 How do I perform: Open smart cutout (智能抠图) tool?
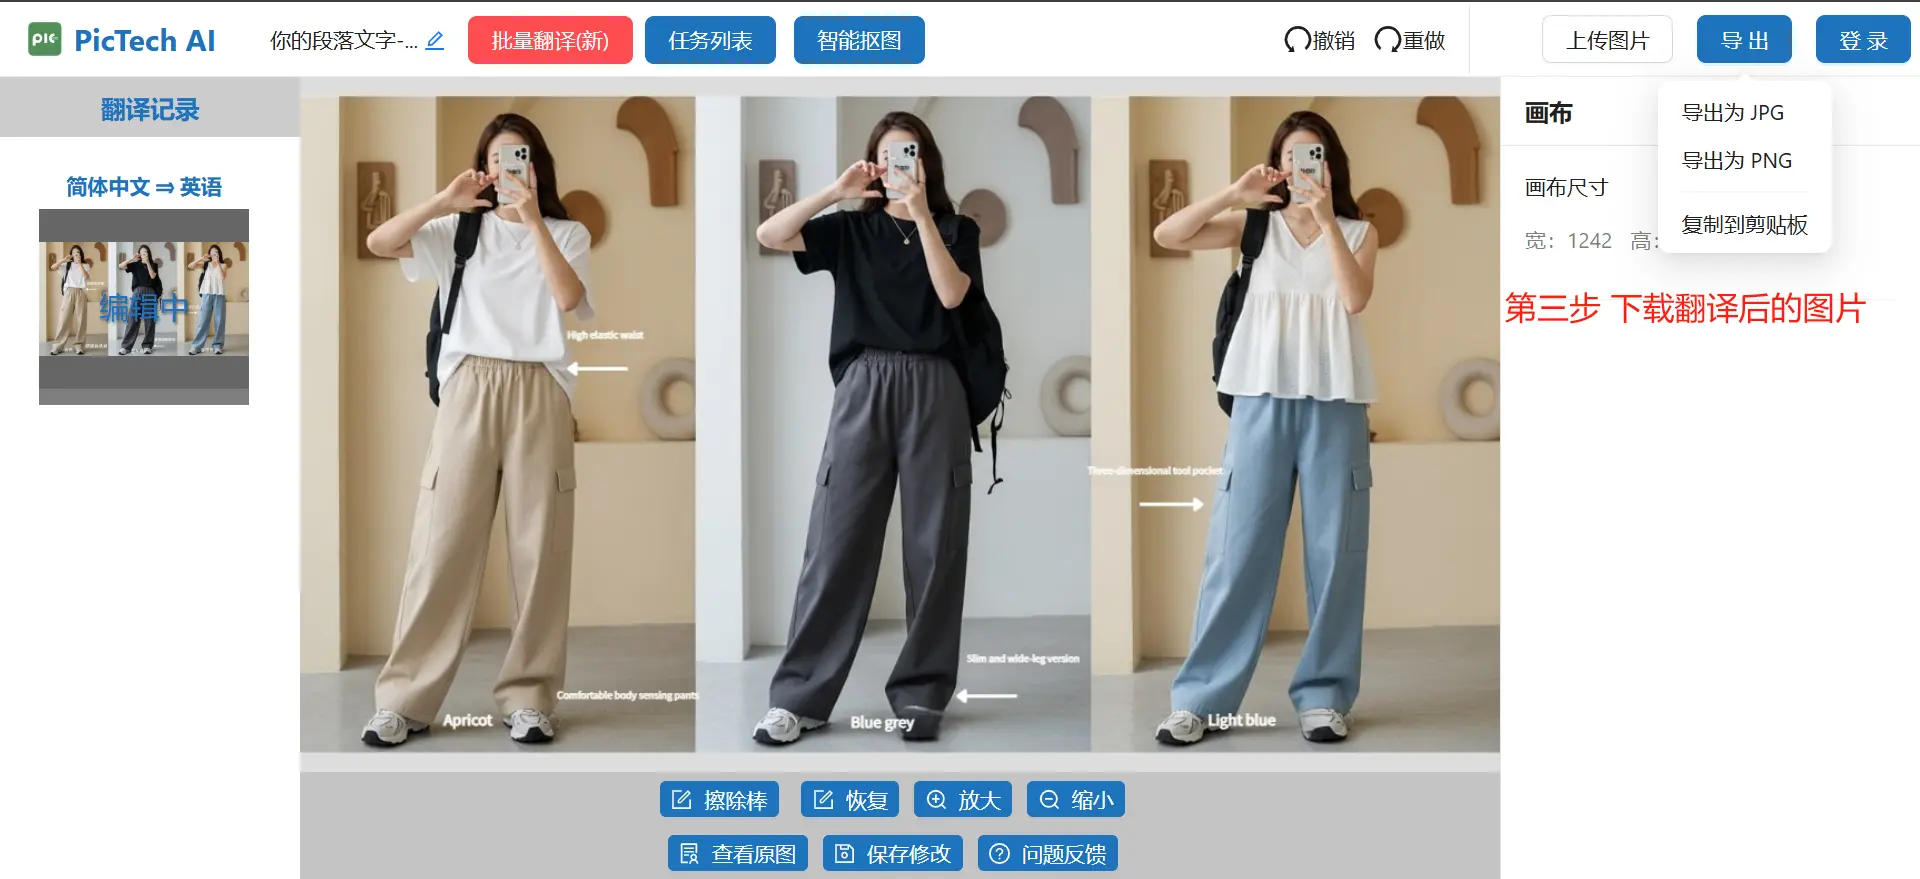[859, 40]
